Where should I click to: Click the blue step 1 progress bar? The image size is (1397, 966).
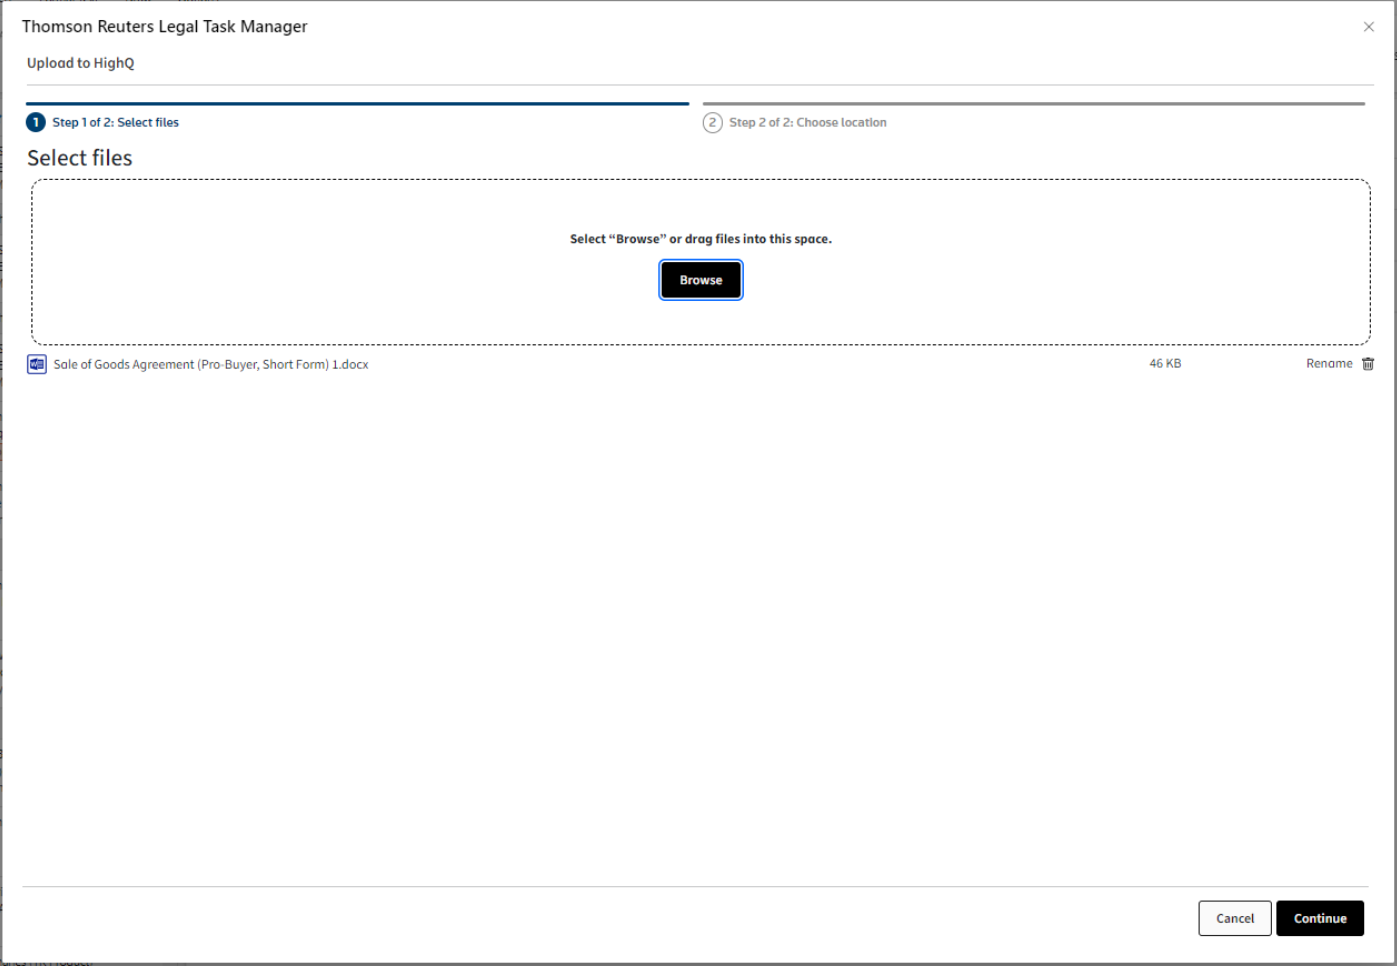coord(357,103)
